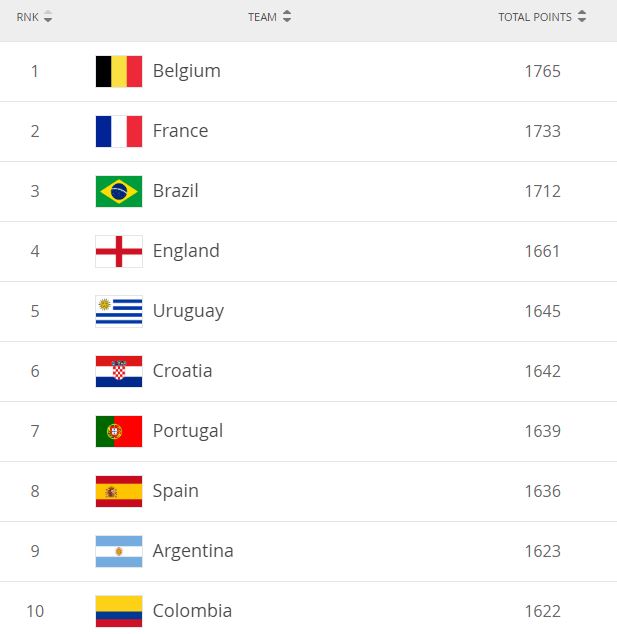Open the Belgium team link

pyautogui.click(x=186, y=71)
